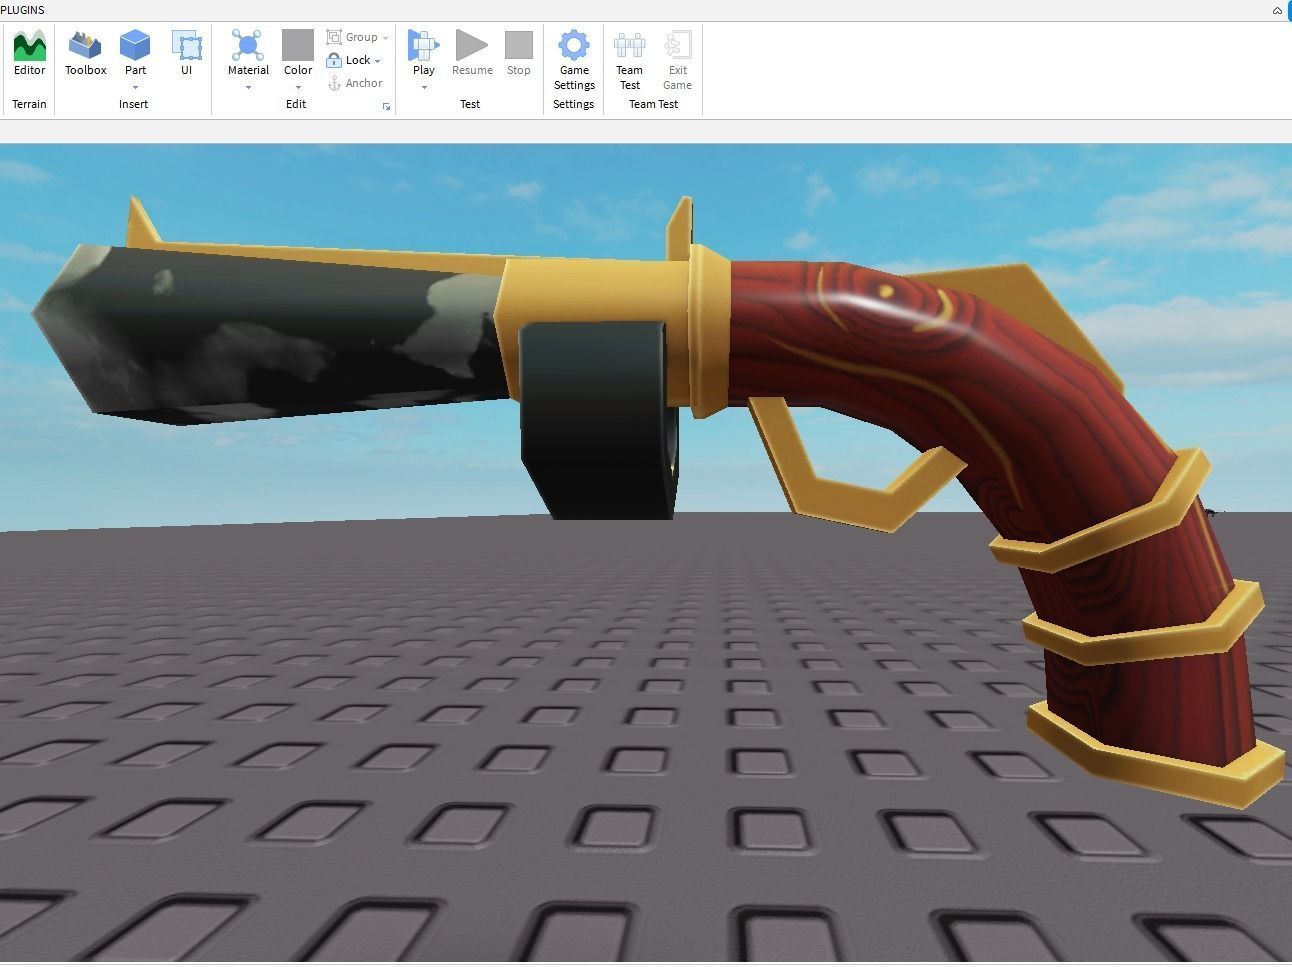Toggle Anchor on selected part
This screenshot has width=1292, height=967.
[x=355, y=83]
